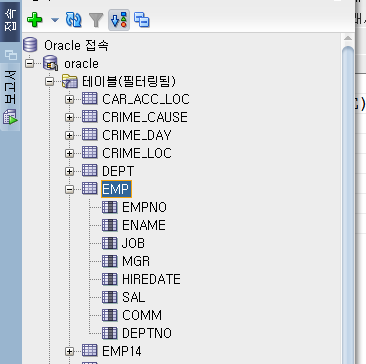Click the oracle connection icon
The image size is (366, 364).
(x=51, y=63)
